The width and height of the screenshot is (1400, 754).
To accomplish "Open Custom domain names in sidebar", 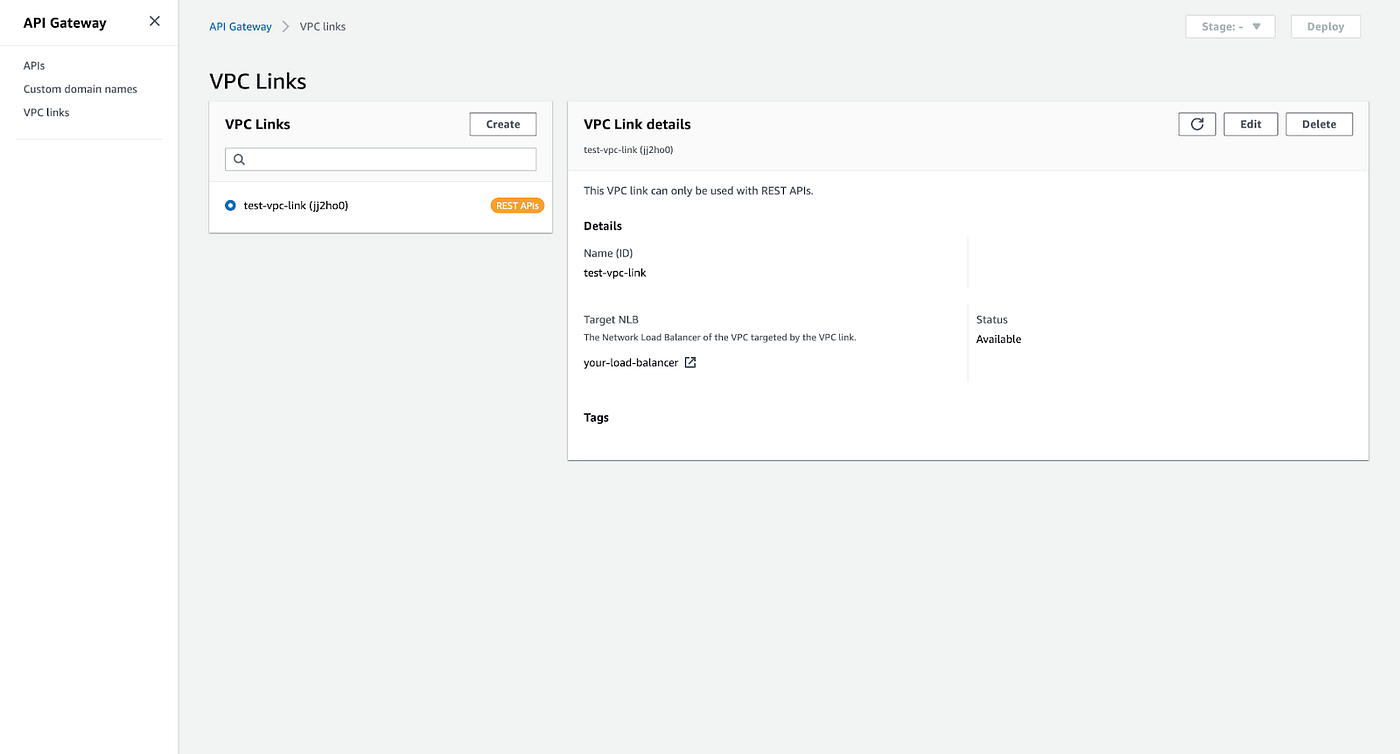I will [80, 89].
